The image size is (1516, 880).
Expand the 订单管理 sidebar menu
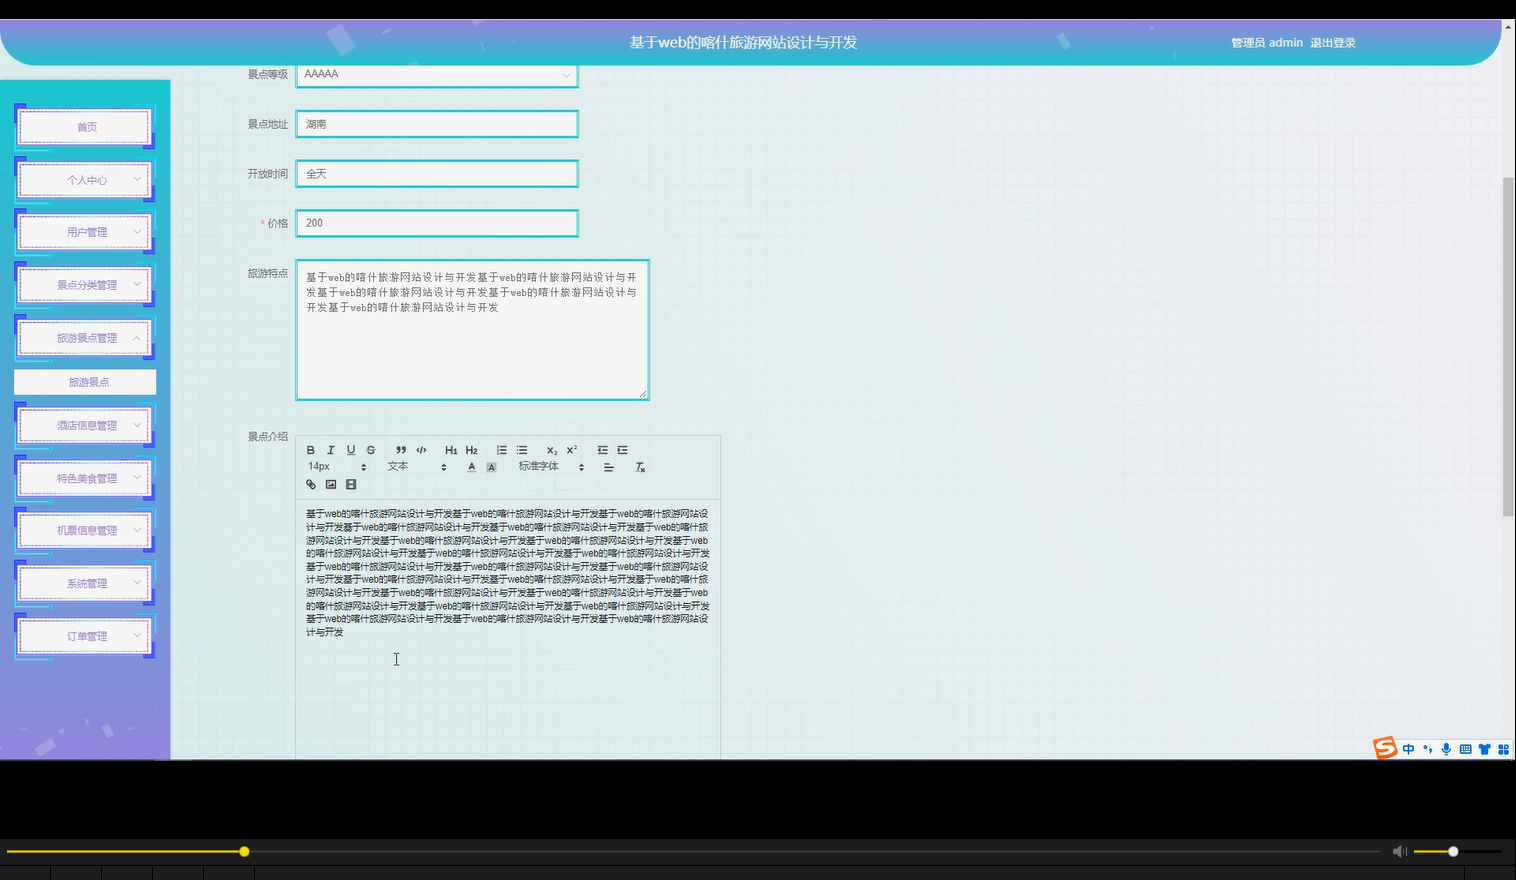(86, 636)
